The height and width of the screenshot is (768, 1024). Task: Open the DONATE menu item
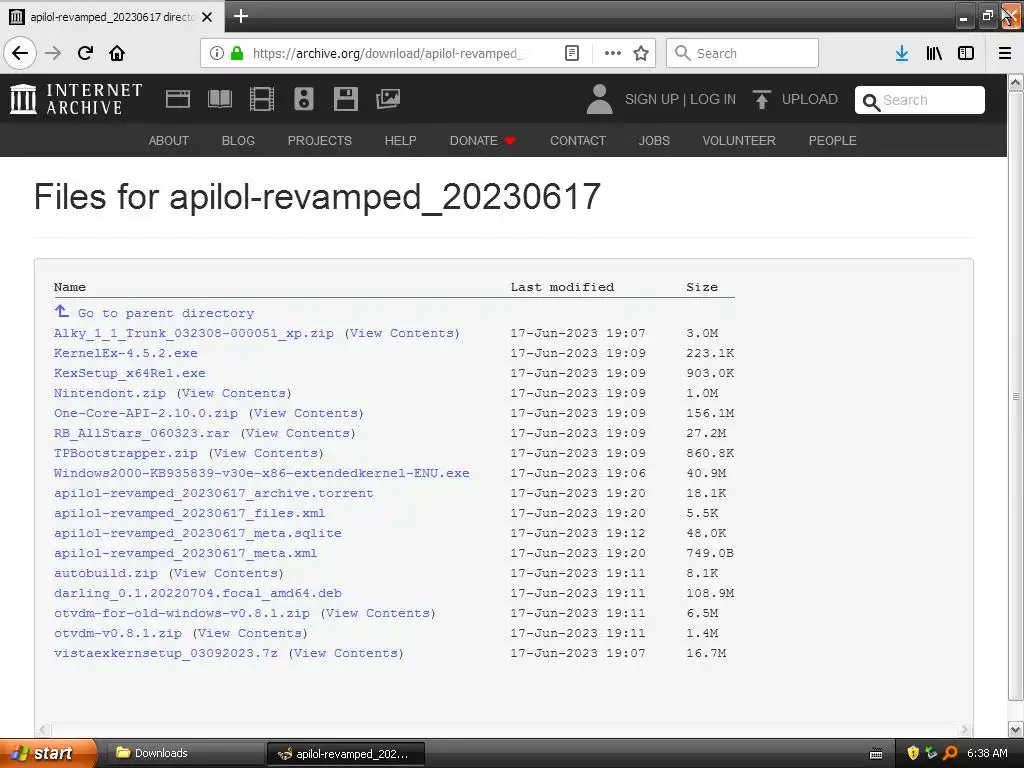(482, 140)
